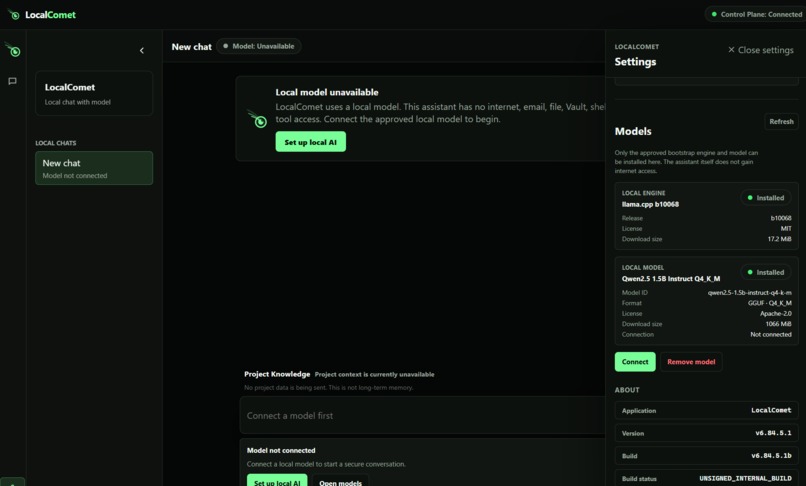Click the Apache-2.0 license value
The height and width of the screenshot is (486, 806).
point(776,314)
